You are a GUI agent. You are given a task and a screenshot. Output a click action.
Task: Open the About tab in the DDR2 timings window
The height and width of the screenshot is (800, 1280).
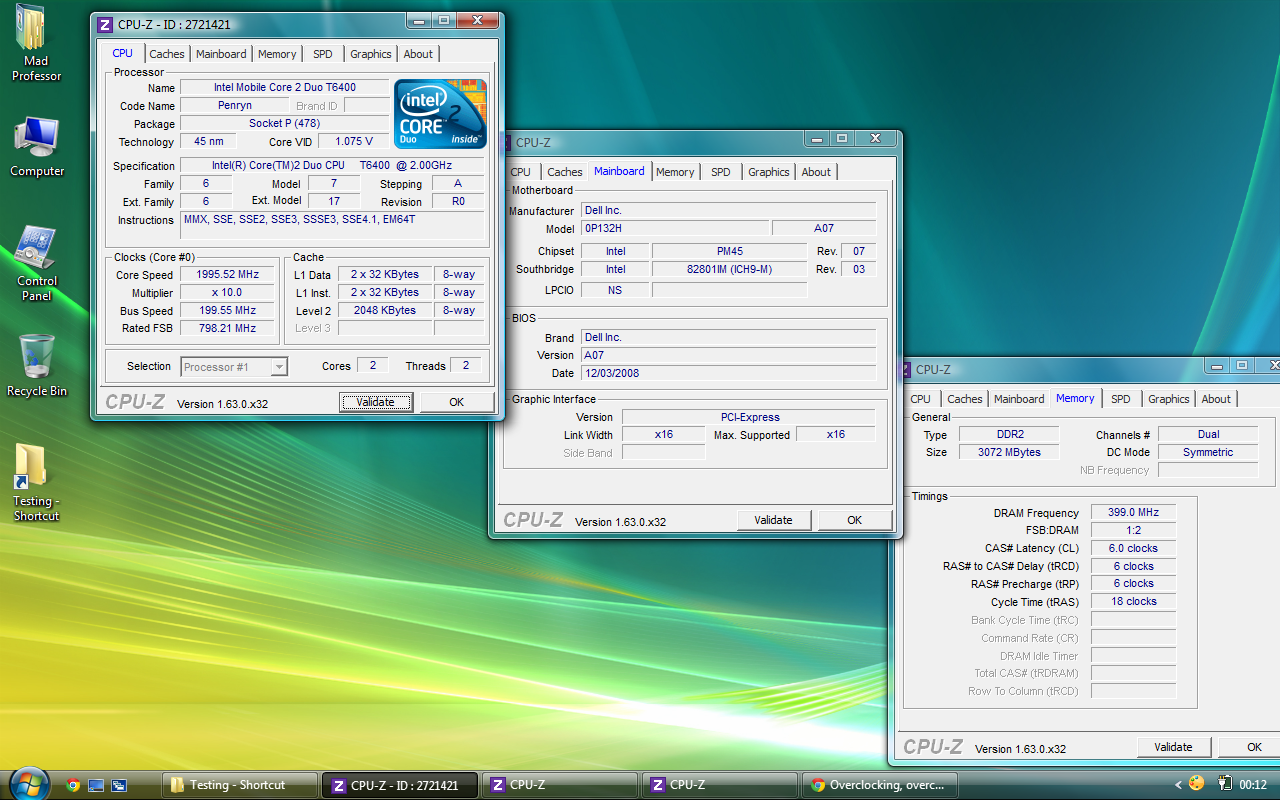coord(1216,399)
